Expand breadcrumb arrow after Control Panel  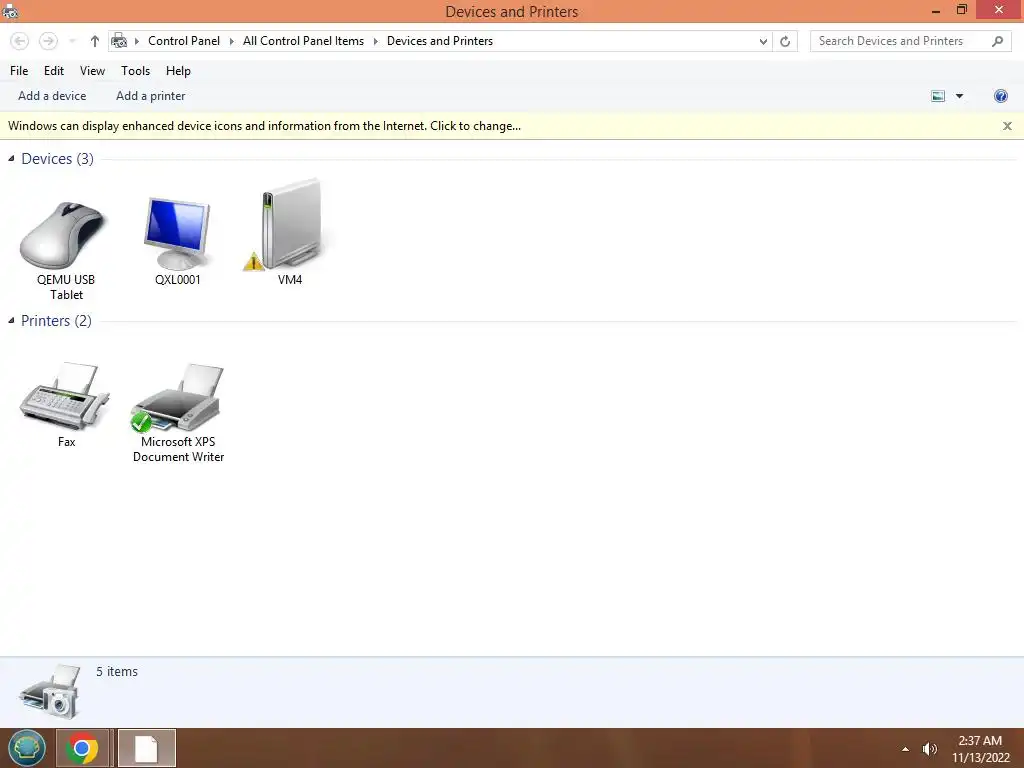(231, 41)
